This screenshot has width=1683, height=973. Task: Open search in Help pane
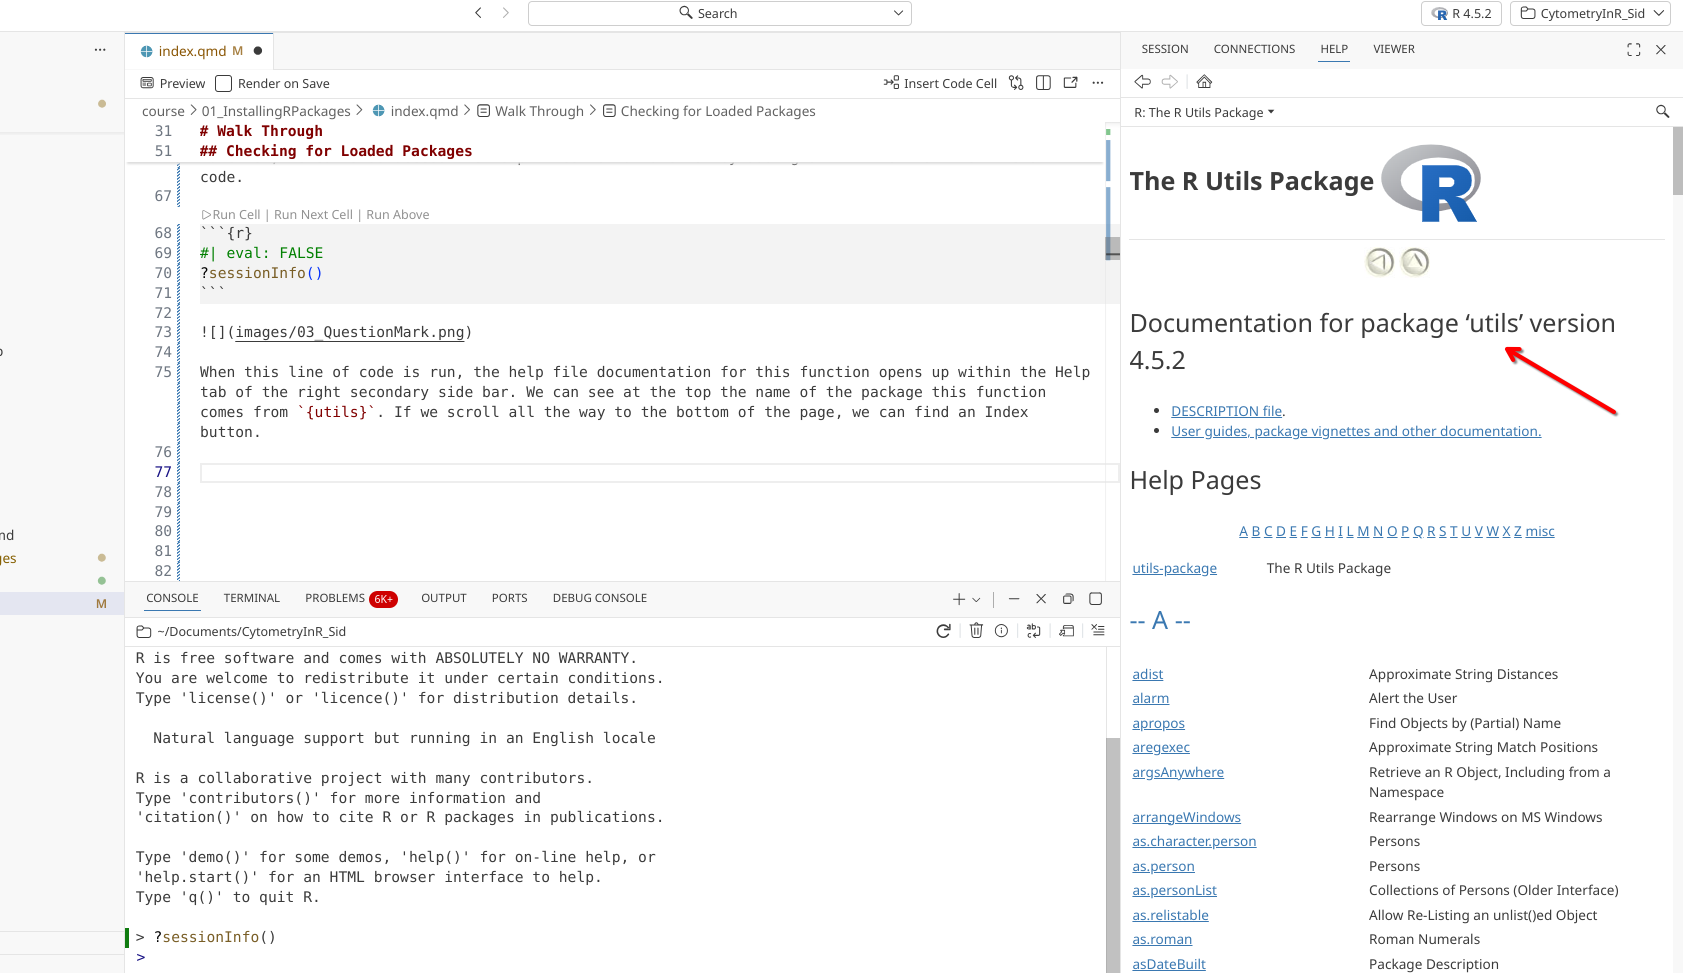coord(1662,112)
